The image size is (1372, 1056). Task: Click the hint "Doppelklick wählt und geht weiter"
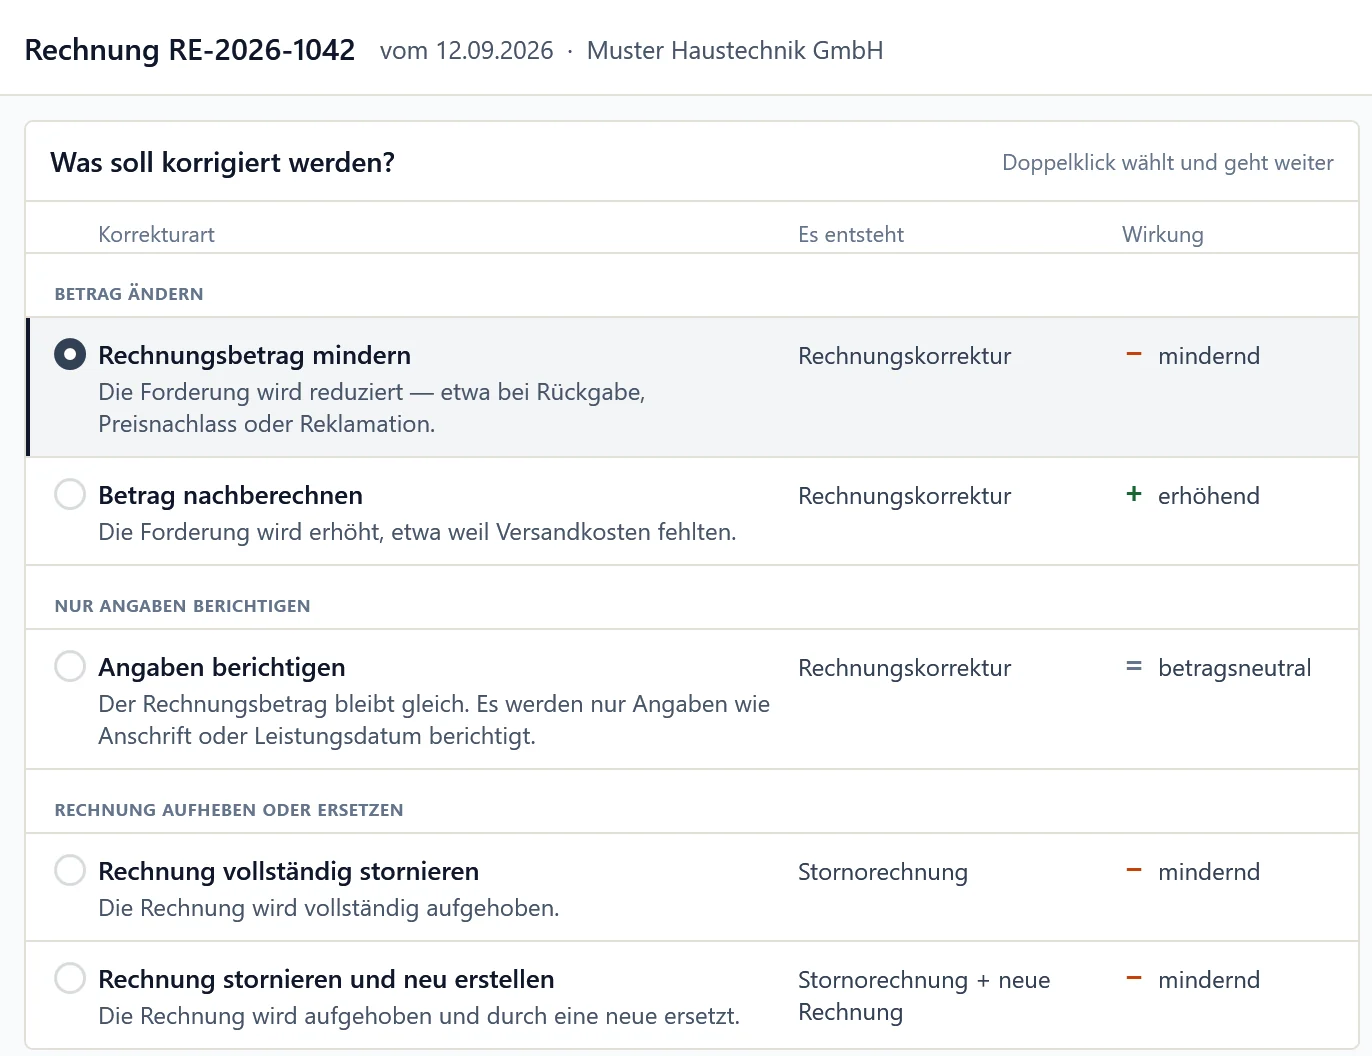click(1168, 163)
